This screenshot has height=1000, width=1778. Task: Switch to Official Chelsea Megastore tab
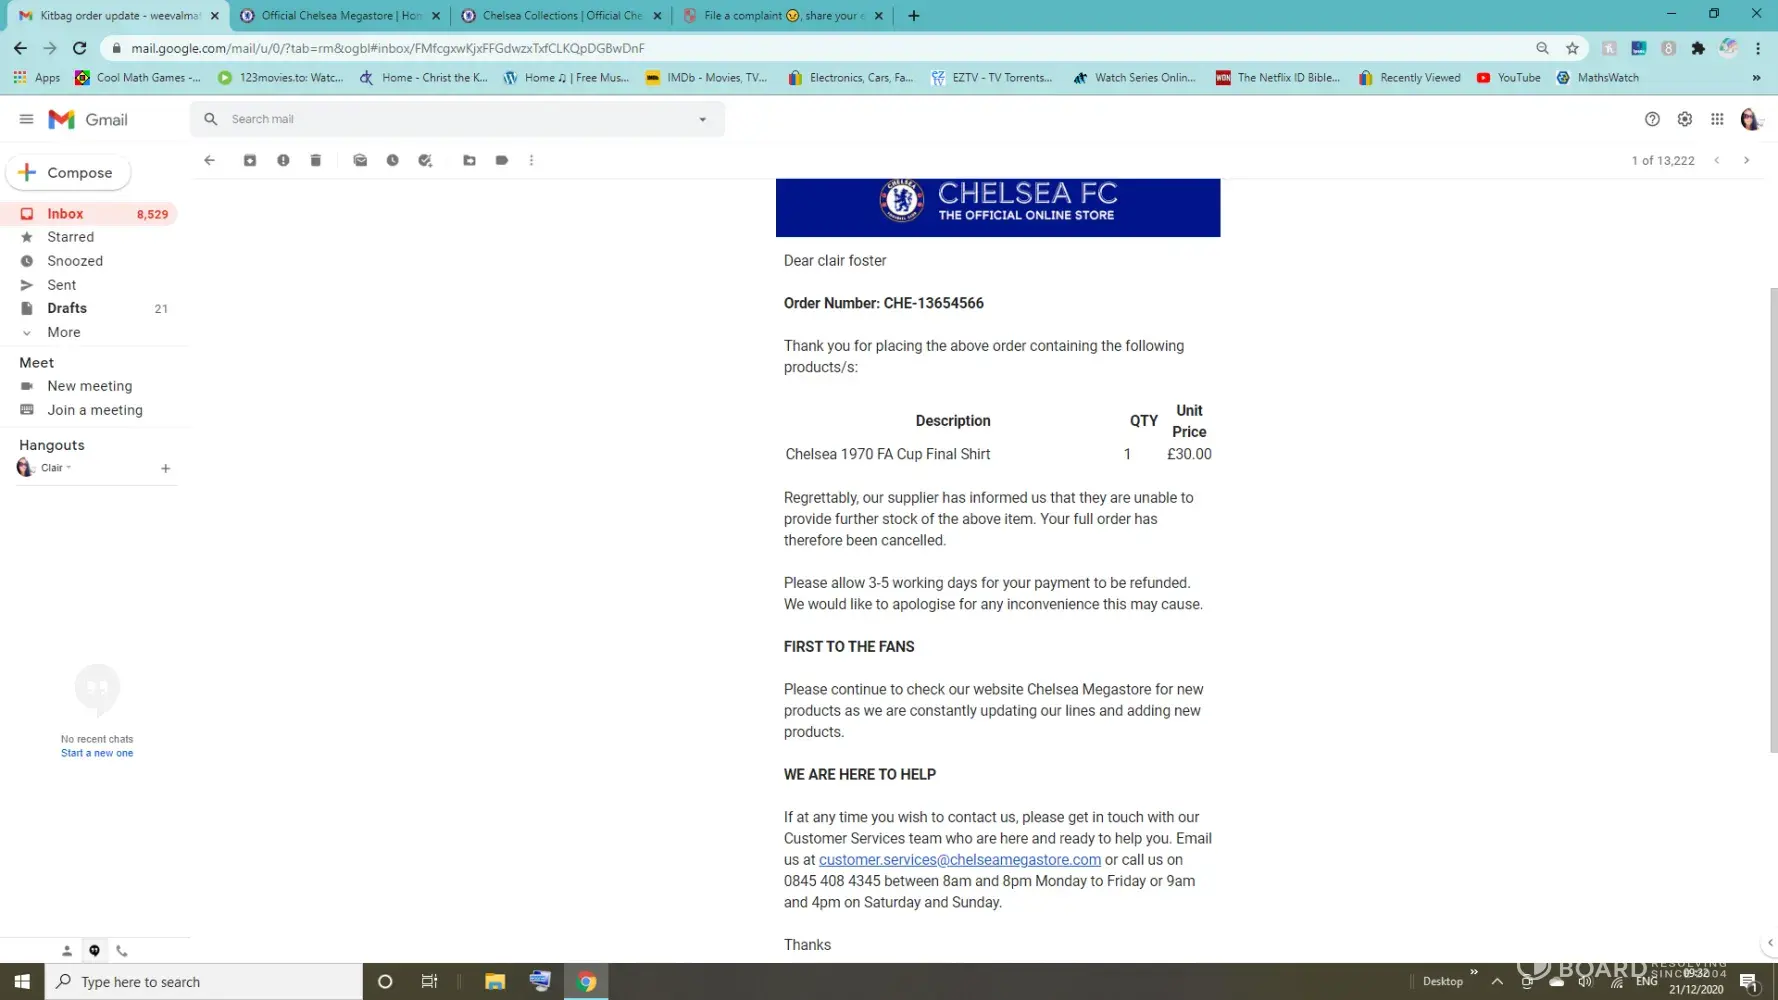click(x=340, y=15)
